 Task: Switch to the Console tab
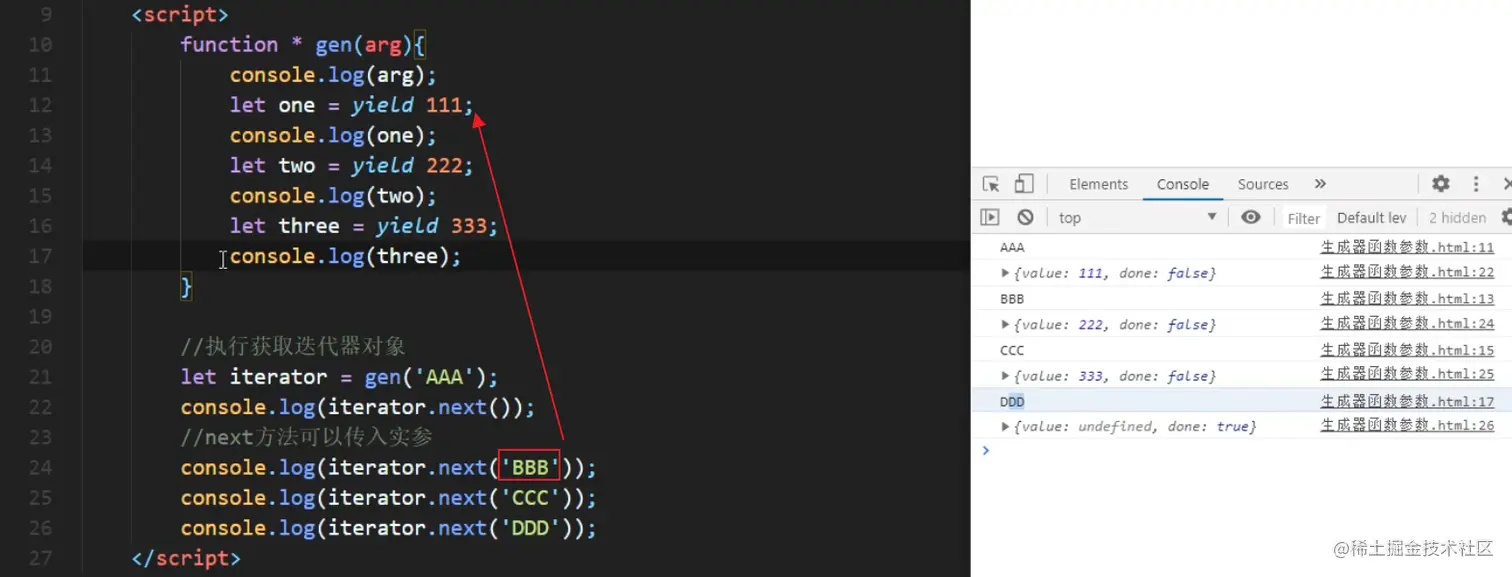[x=1183, y=184]
